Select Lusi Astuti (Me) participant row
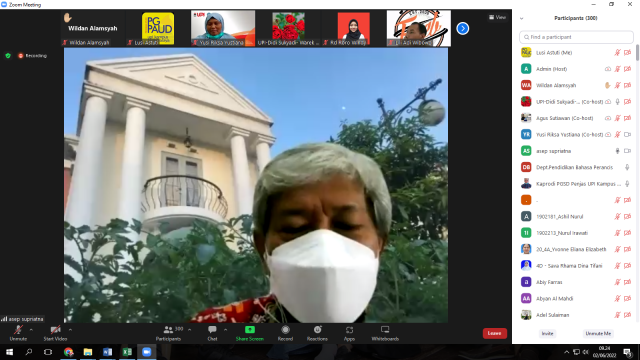The width and height of the screenshot is (640, 360). 576,53
